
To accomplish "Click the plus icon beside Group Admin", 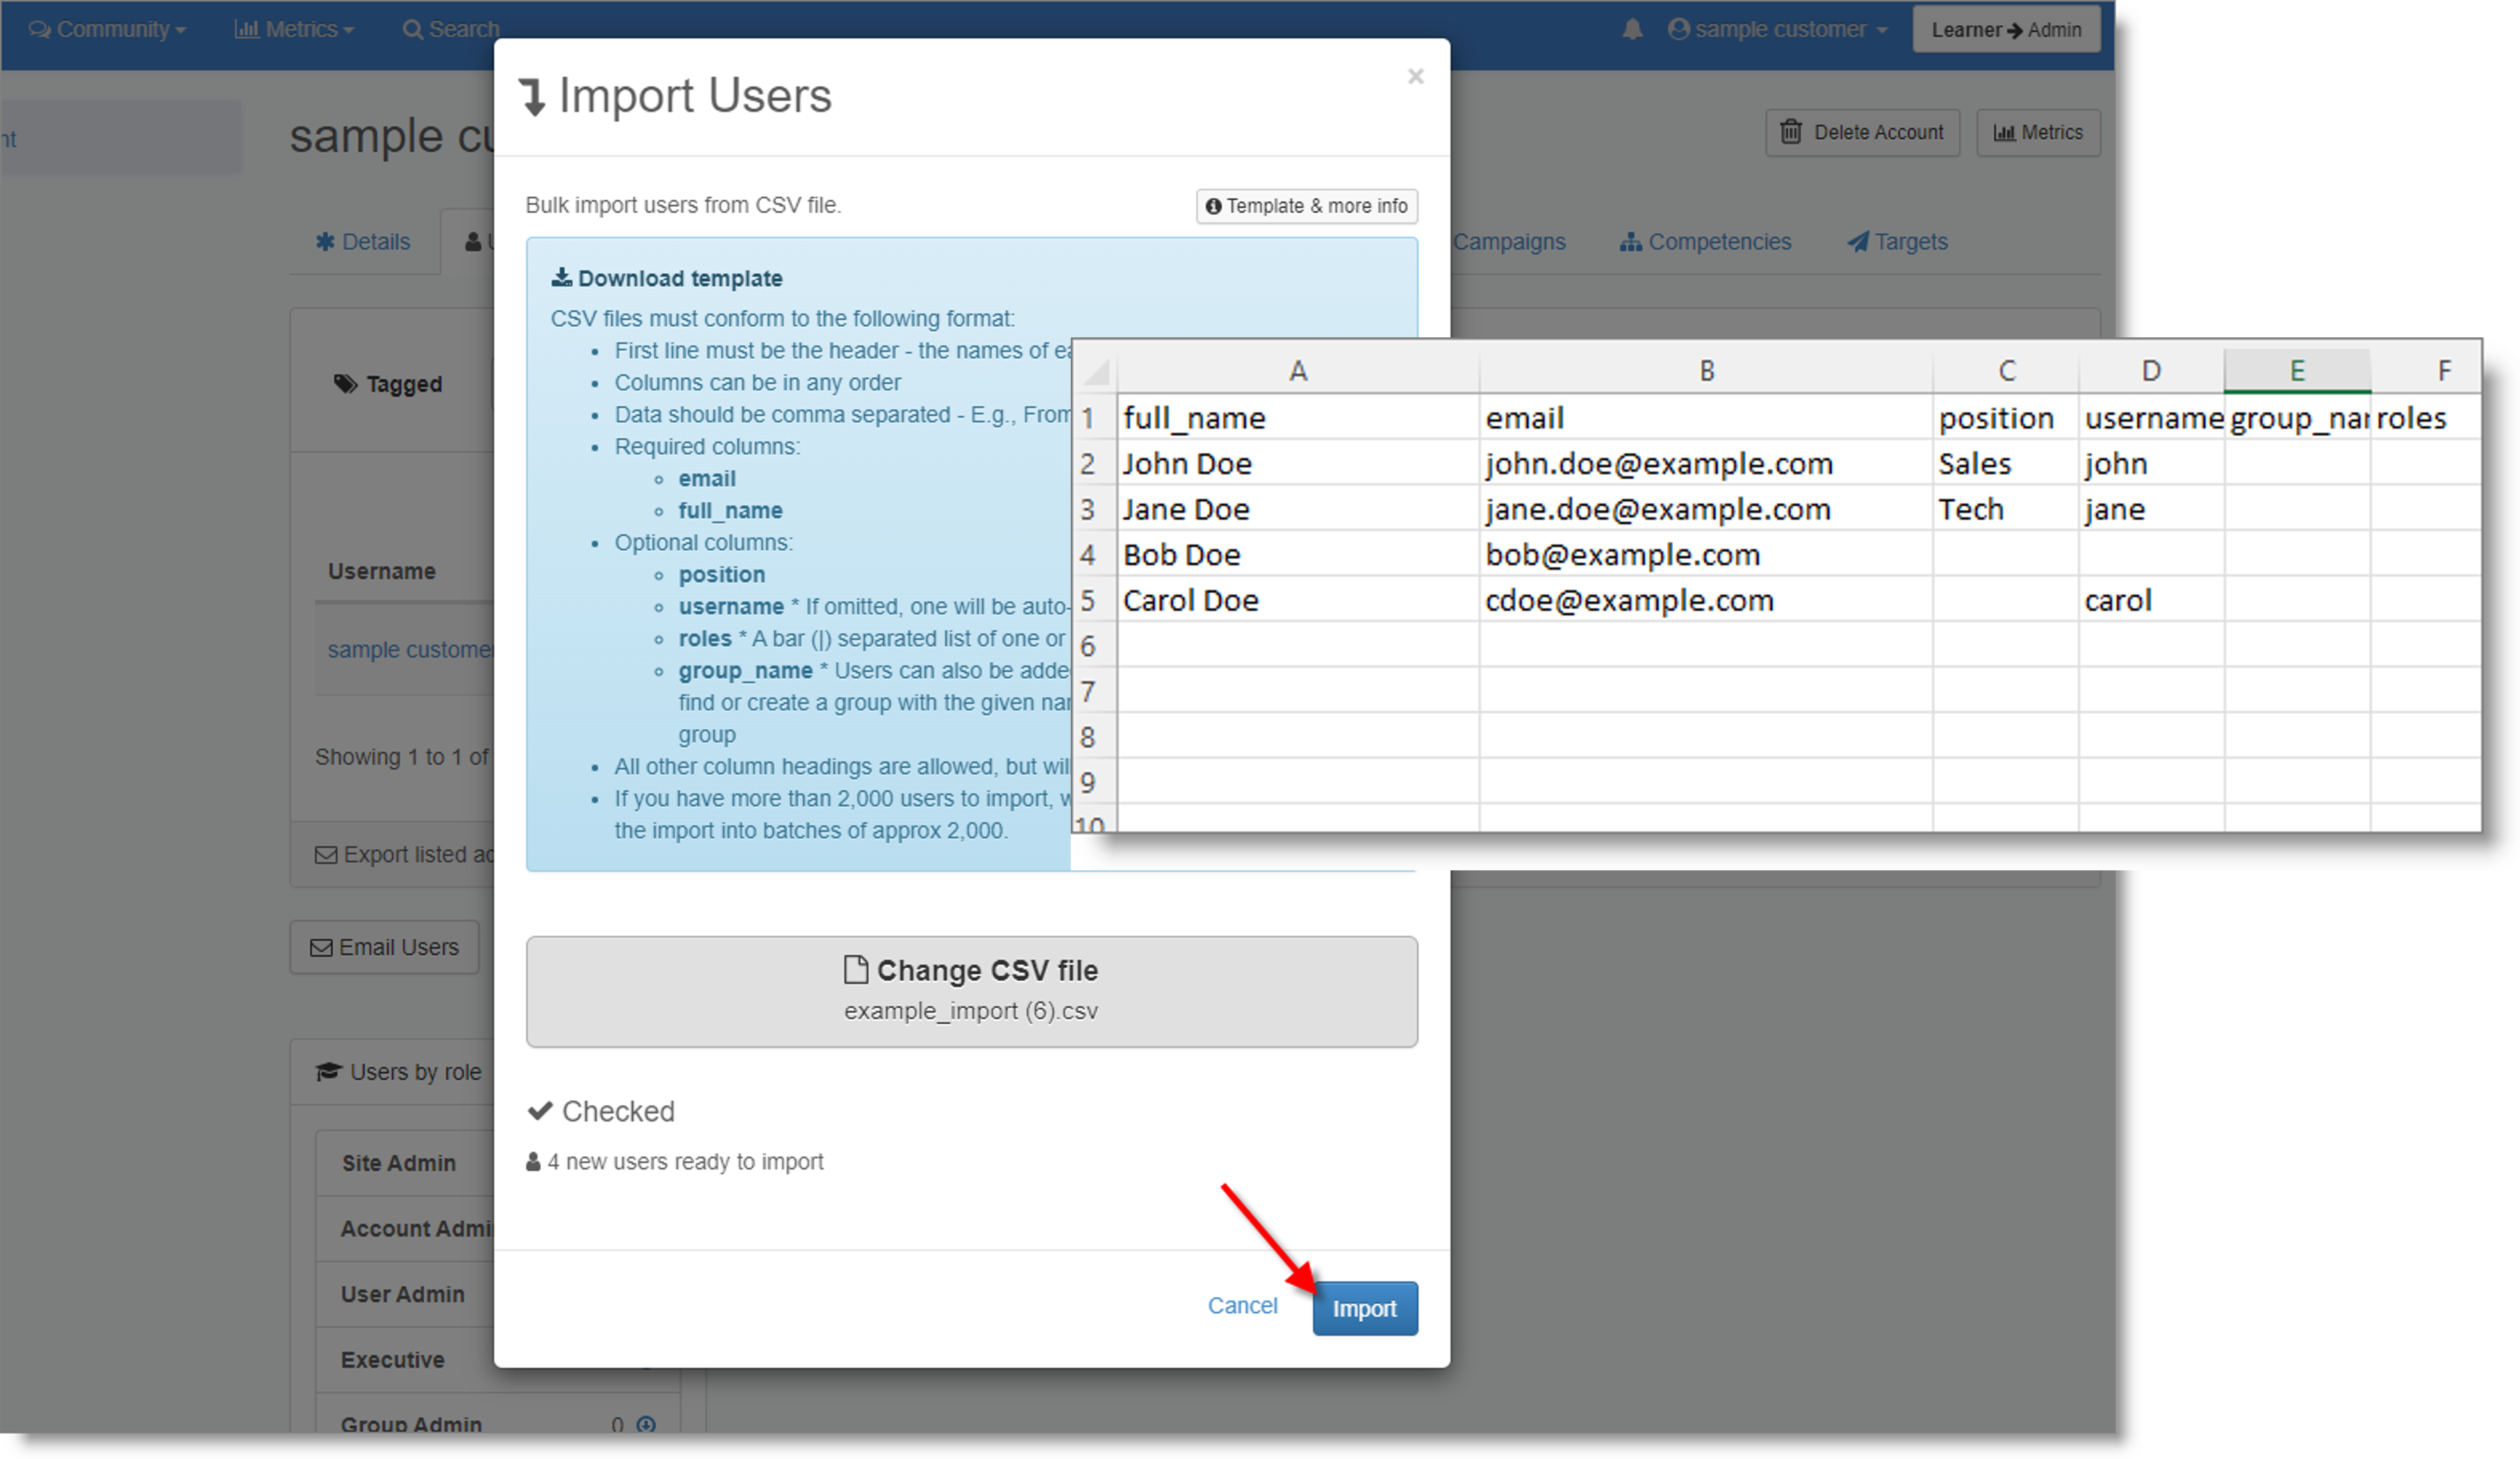I will [646, 1424].
